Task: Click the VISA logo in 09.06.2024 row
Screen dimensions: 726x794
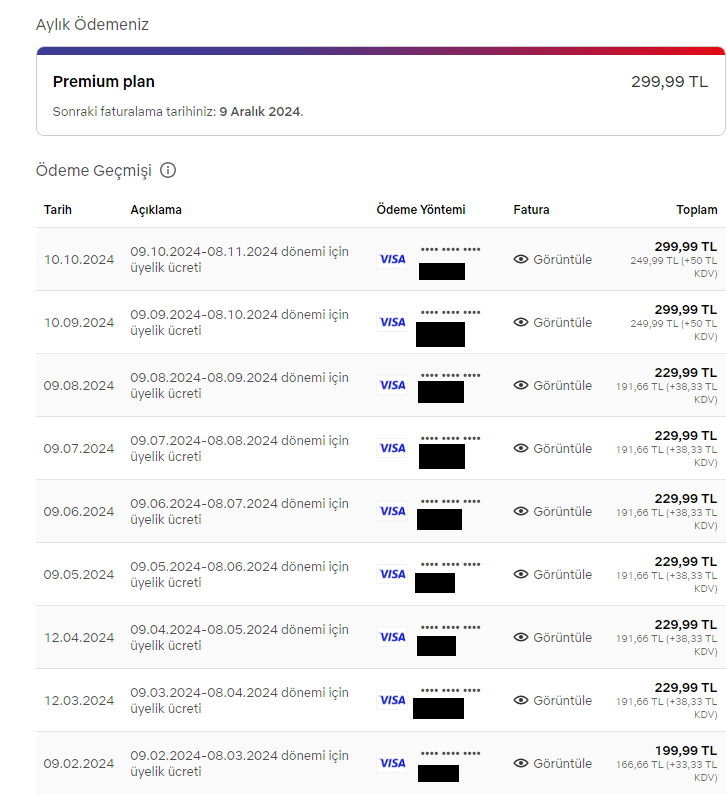Action: [392, 511]
